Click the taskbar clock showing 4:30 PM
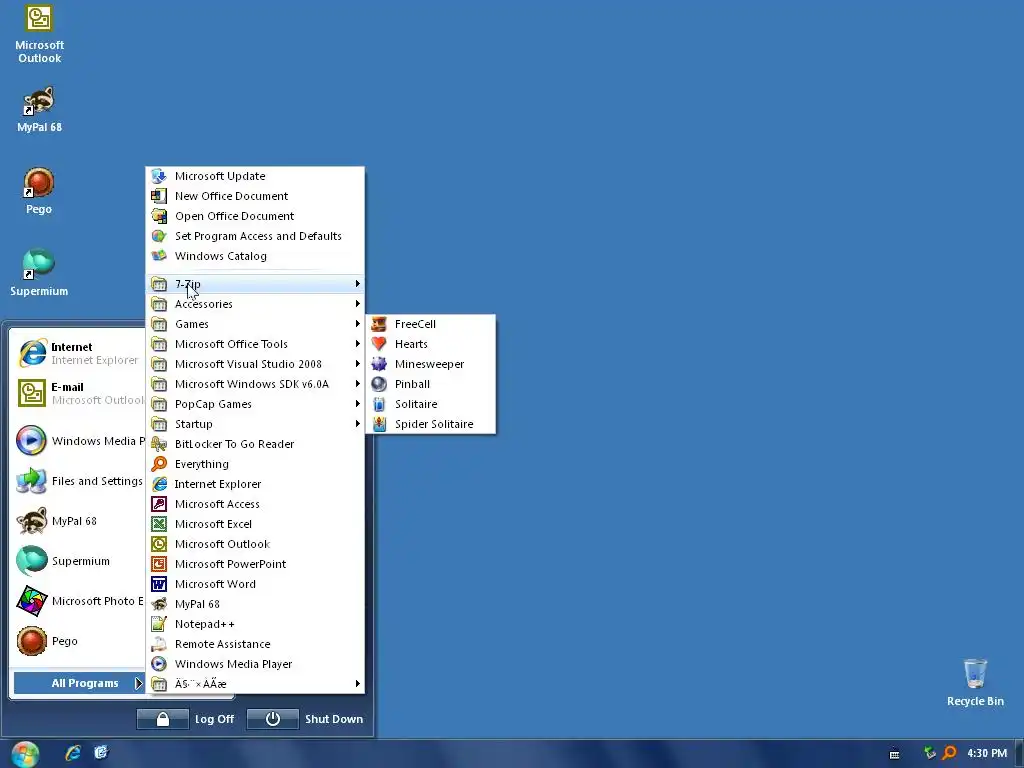Image resolution: width=1024 pixels, height=768 pixels. pos(987,753)
